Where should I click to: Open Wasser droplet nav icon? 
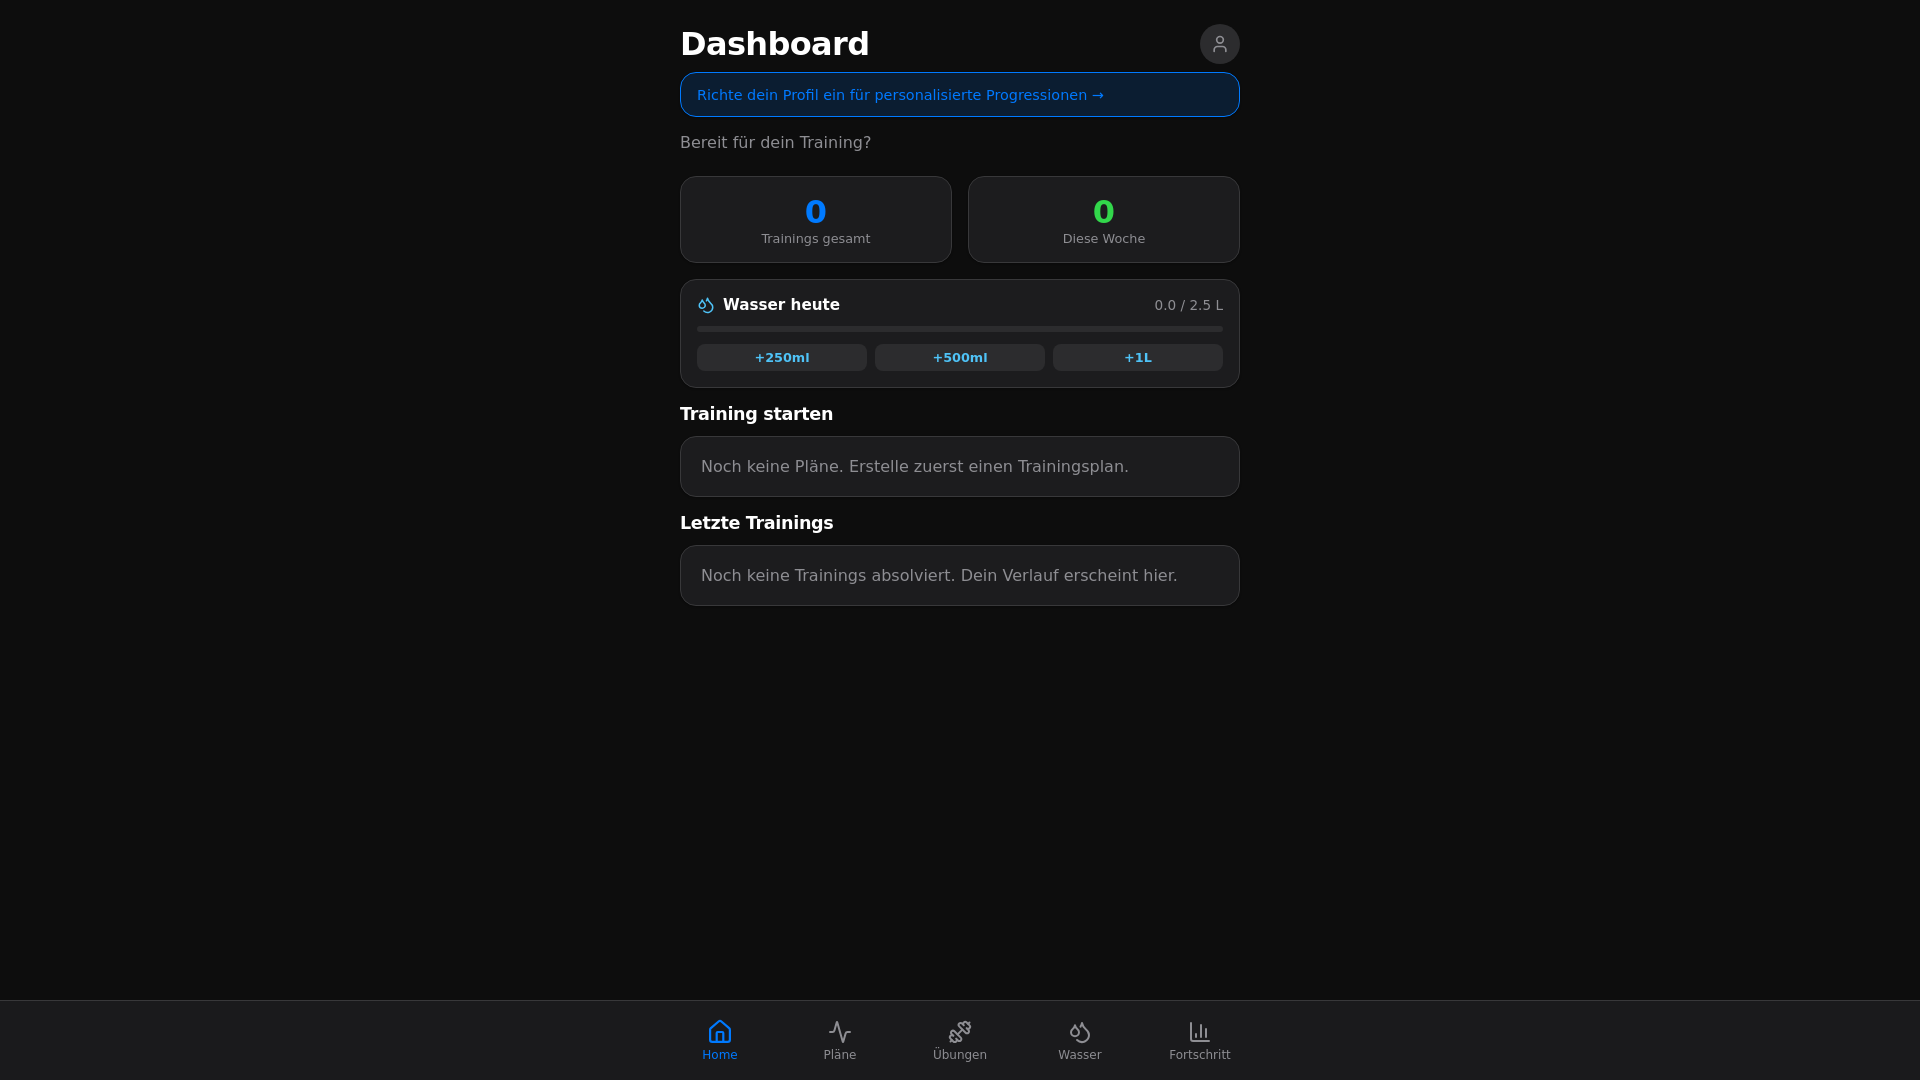point(1080,1031)
